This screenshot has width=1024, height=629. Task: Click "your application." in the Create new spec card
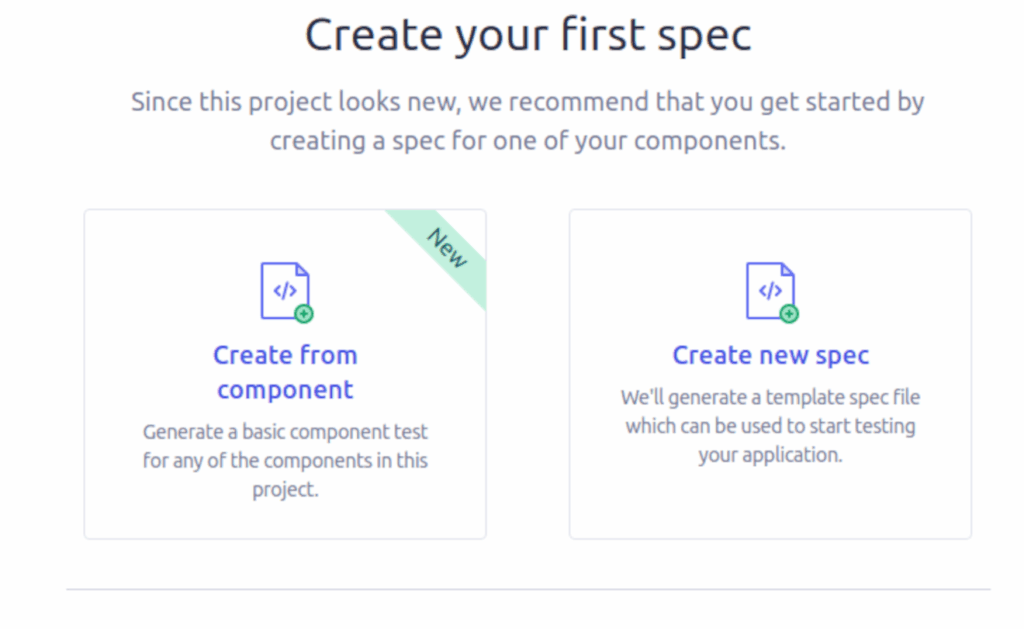point(770,455)
